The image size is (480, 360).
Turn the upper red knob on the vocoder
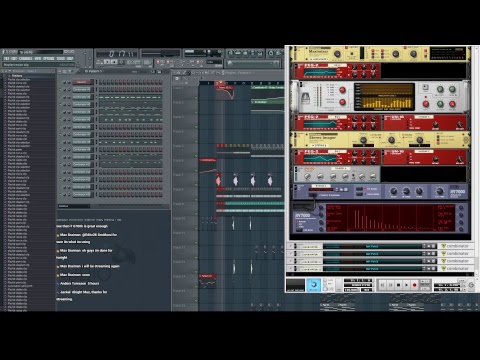[343, 90]
